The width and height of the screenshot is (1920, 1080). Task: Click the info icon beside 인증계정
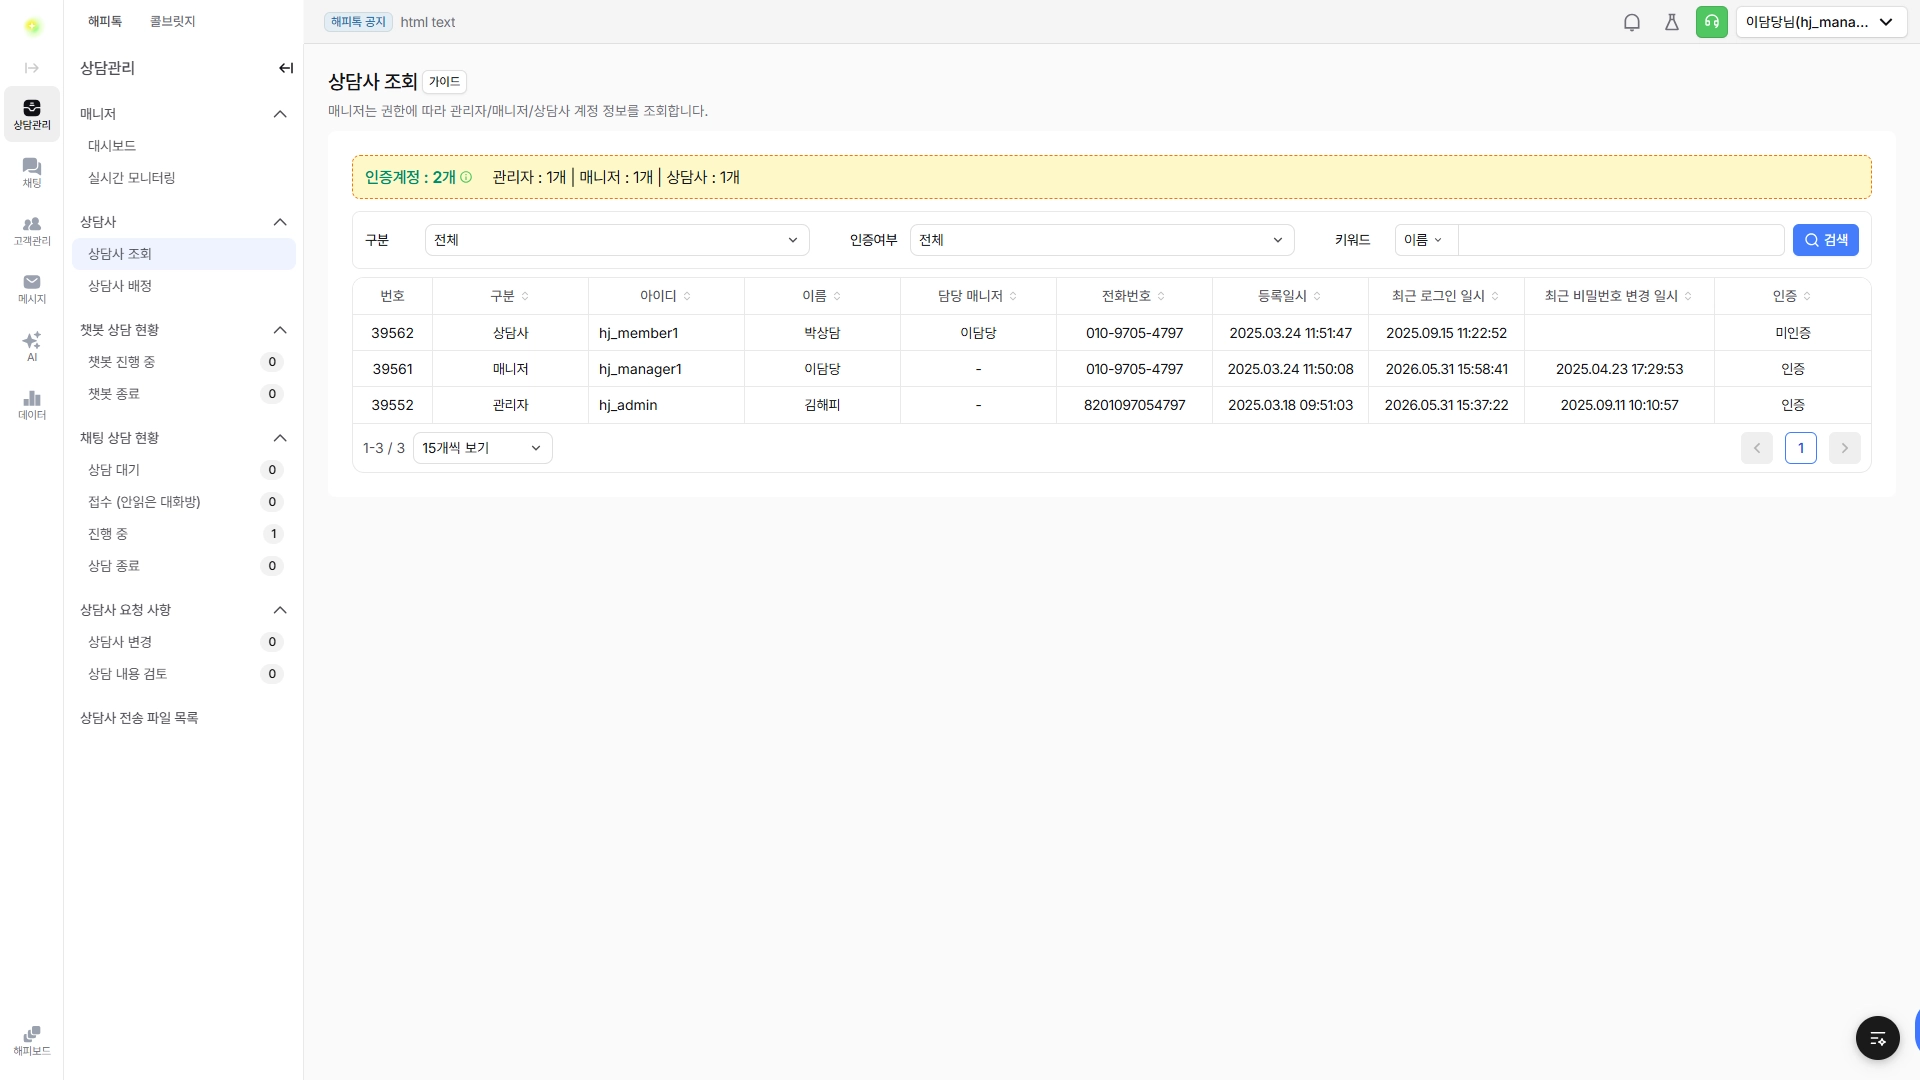tap(466, 177)
